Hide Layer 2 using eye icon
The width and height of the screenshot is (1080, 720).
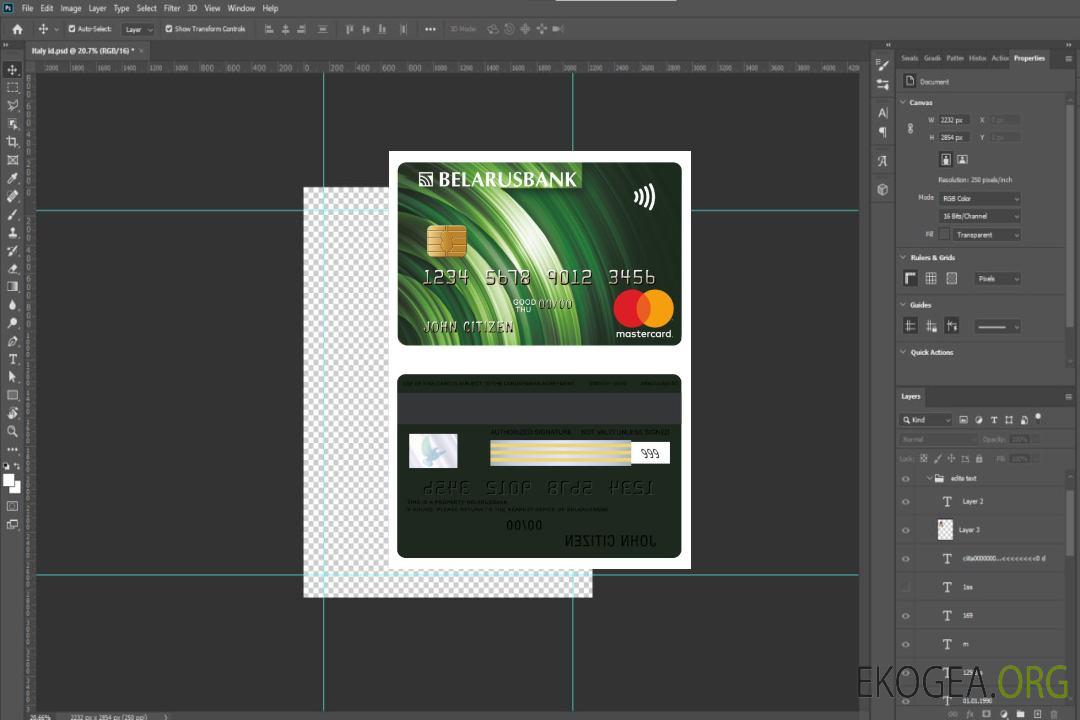click(x=906, y=502)
